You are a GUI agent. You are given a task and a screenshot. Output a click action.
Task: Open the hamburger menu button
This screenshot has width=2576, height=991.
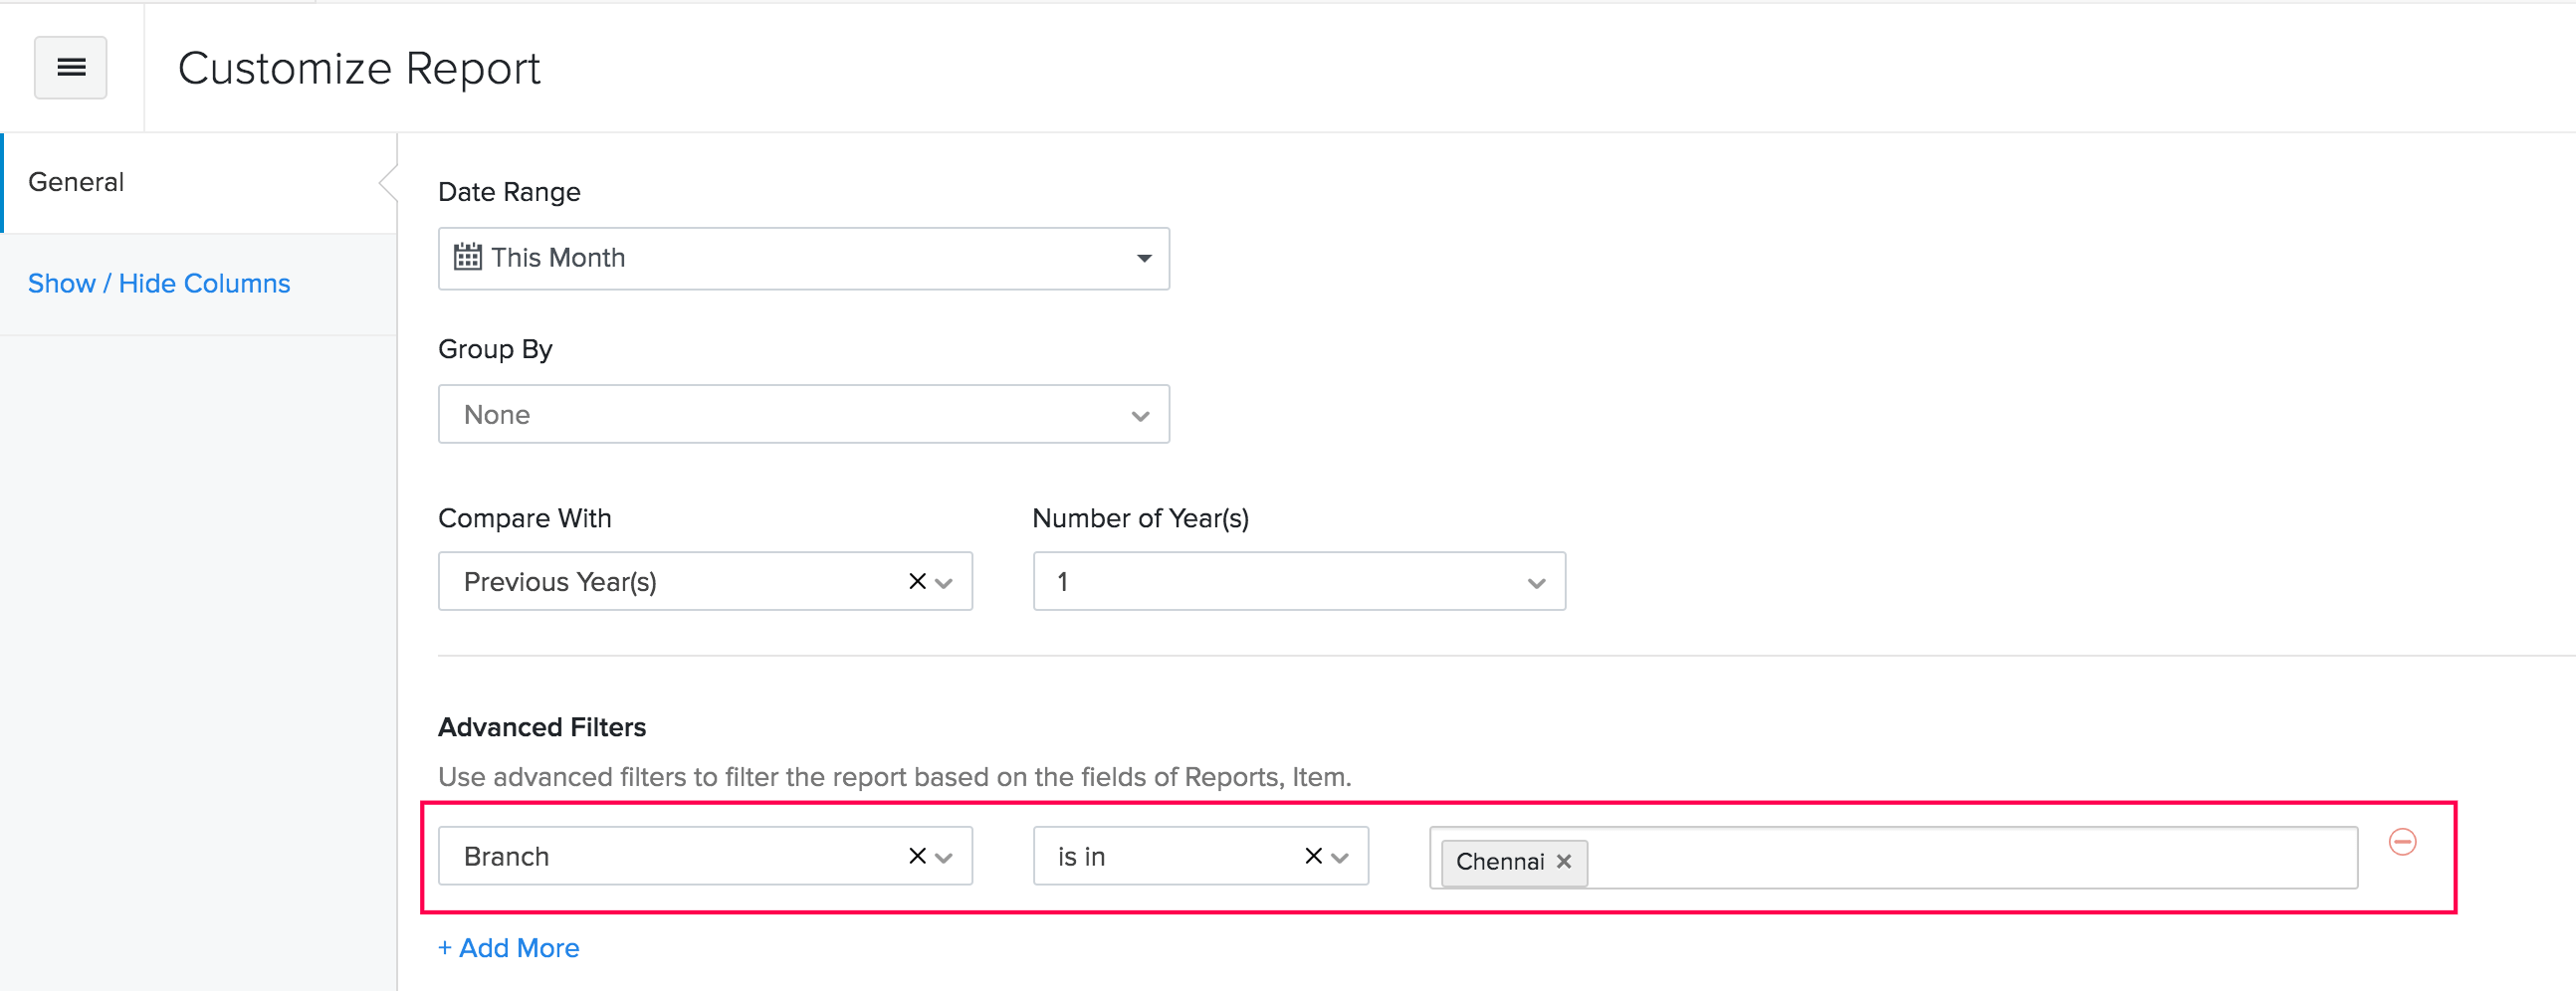click(x=70, y=68)
